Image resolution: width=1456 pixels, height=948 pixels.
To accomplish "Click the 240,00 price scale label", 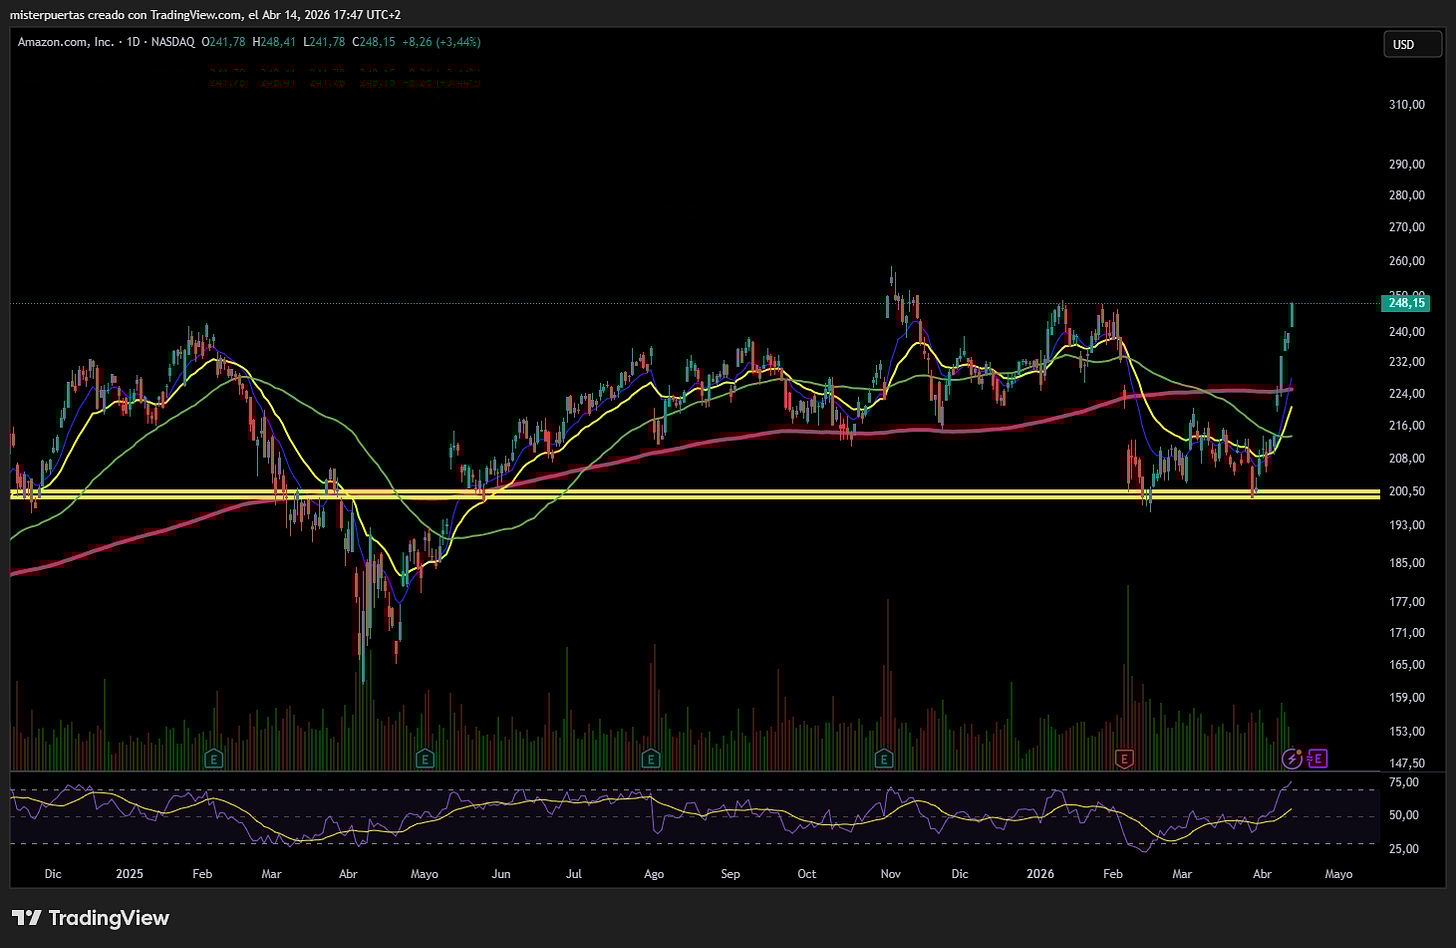I will (x=1407, y=332).
